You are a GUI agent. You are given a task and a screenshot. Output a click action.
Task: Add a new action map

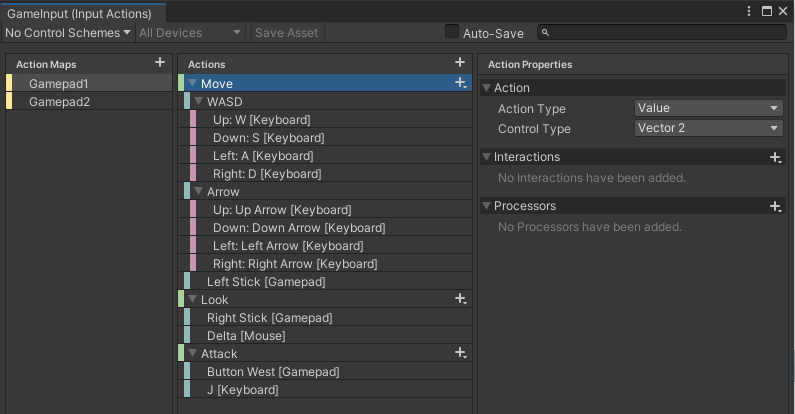click(160, 63)
